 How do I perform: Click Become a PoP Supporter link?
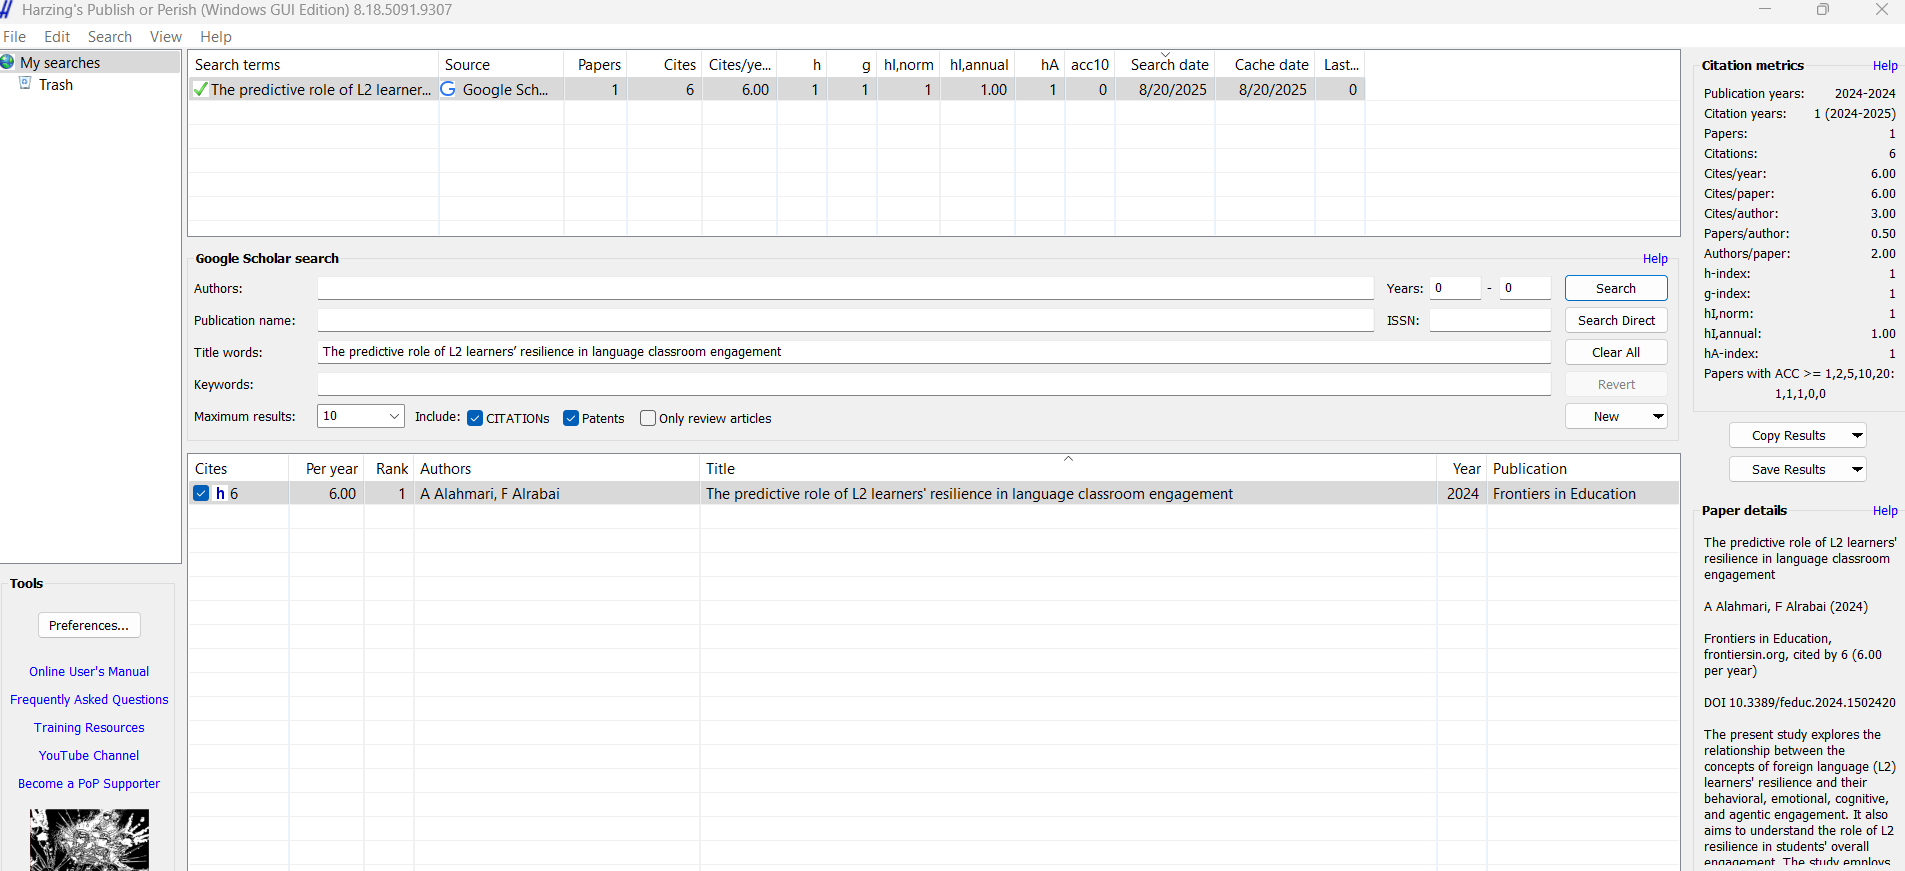point(89,783)
